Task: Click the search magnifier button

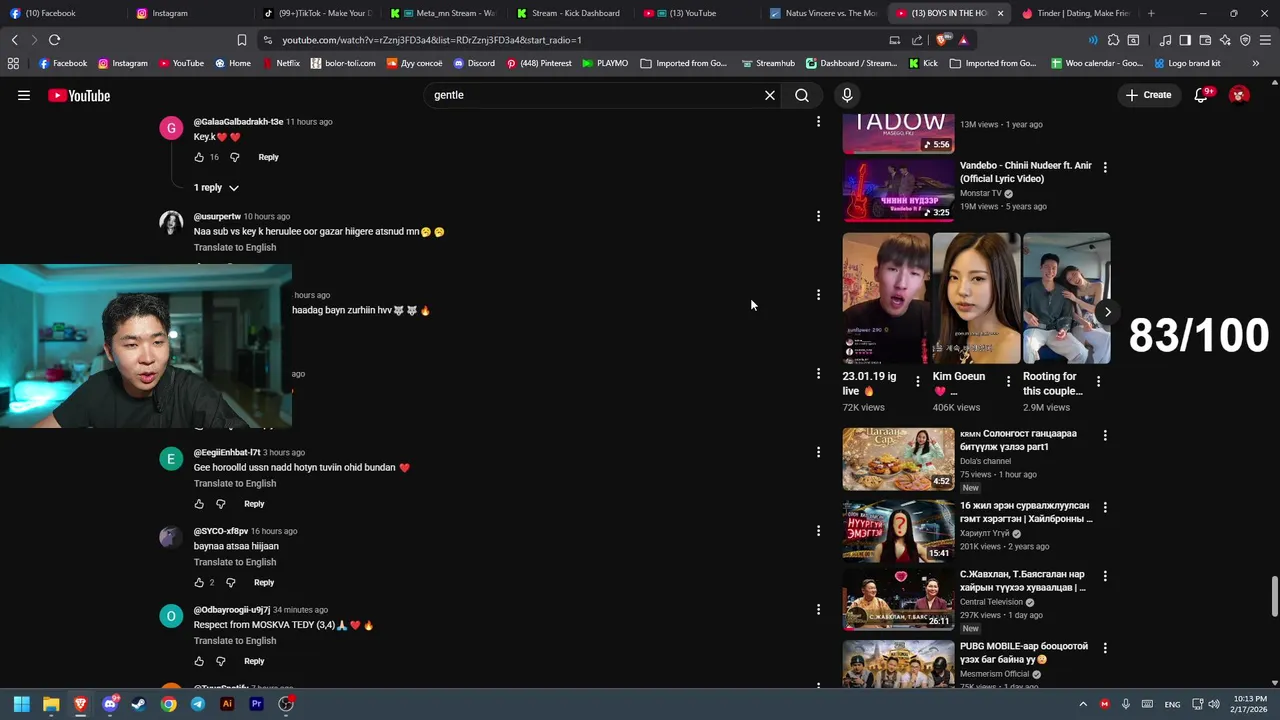Action: [802, 95]
